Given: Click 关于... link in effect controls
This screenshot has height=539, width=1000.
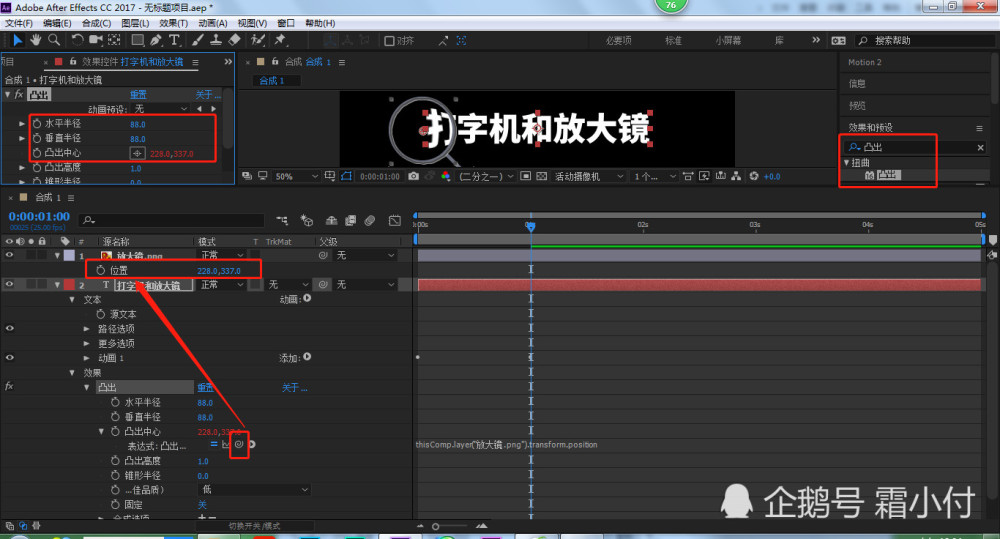Looking at the screenshot, I should 208,94.
